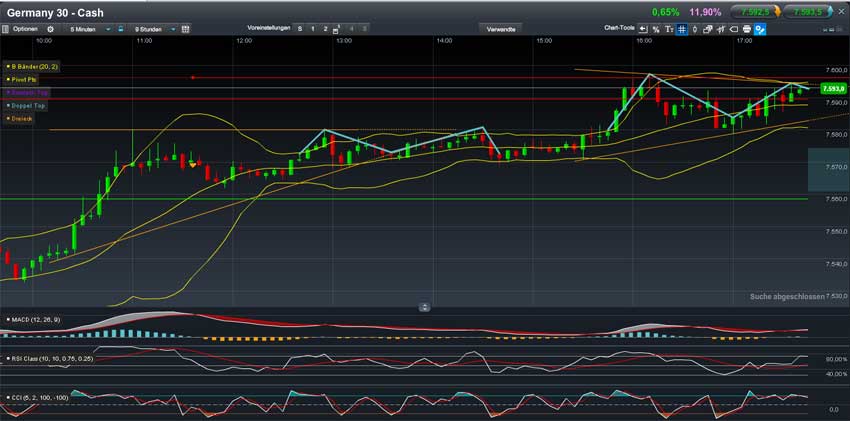Click the 0,65% change value
The height and width of the screenshot is (421, 850).
click(x=666, y=12)
